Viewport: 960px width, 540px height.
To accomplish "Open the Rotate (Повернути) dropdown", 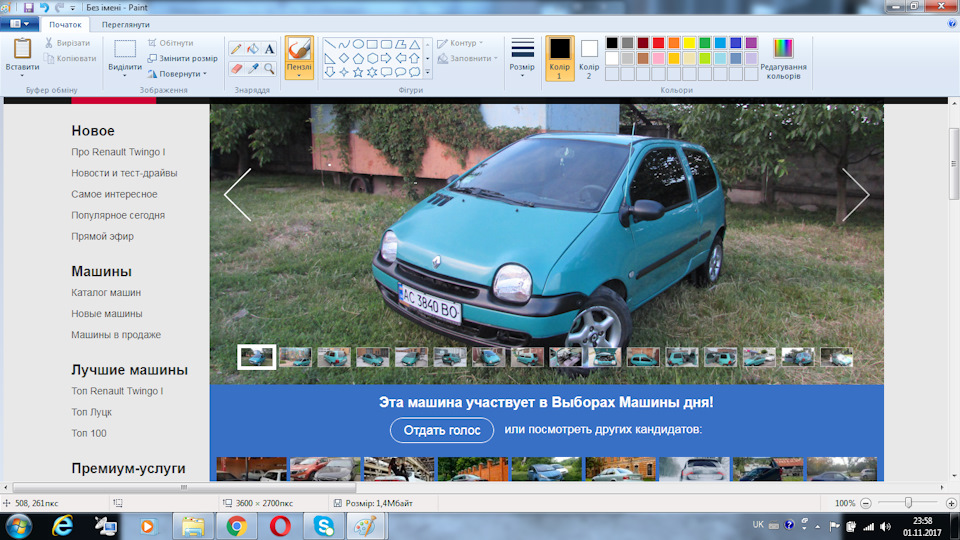I will click(176, 73).
